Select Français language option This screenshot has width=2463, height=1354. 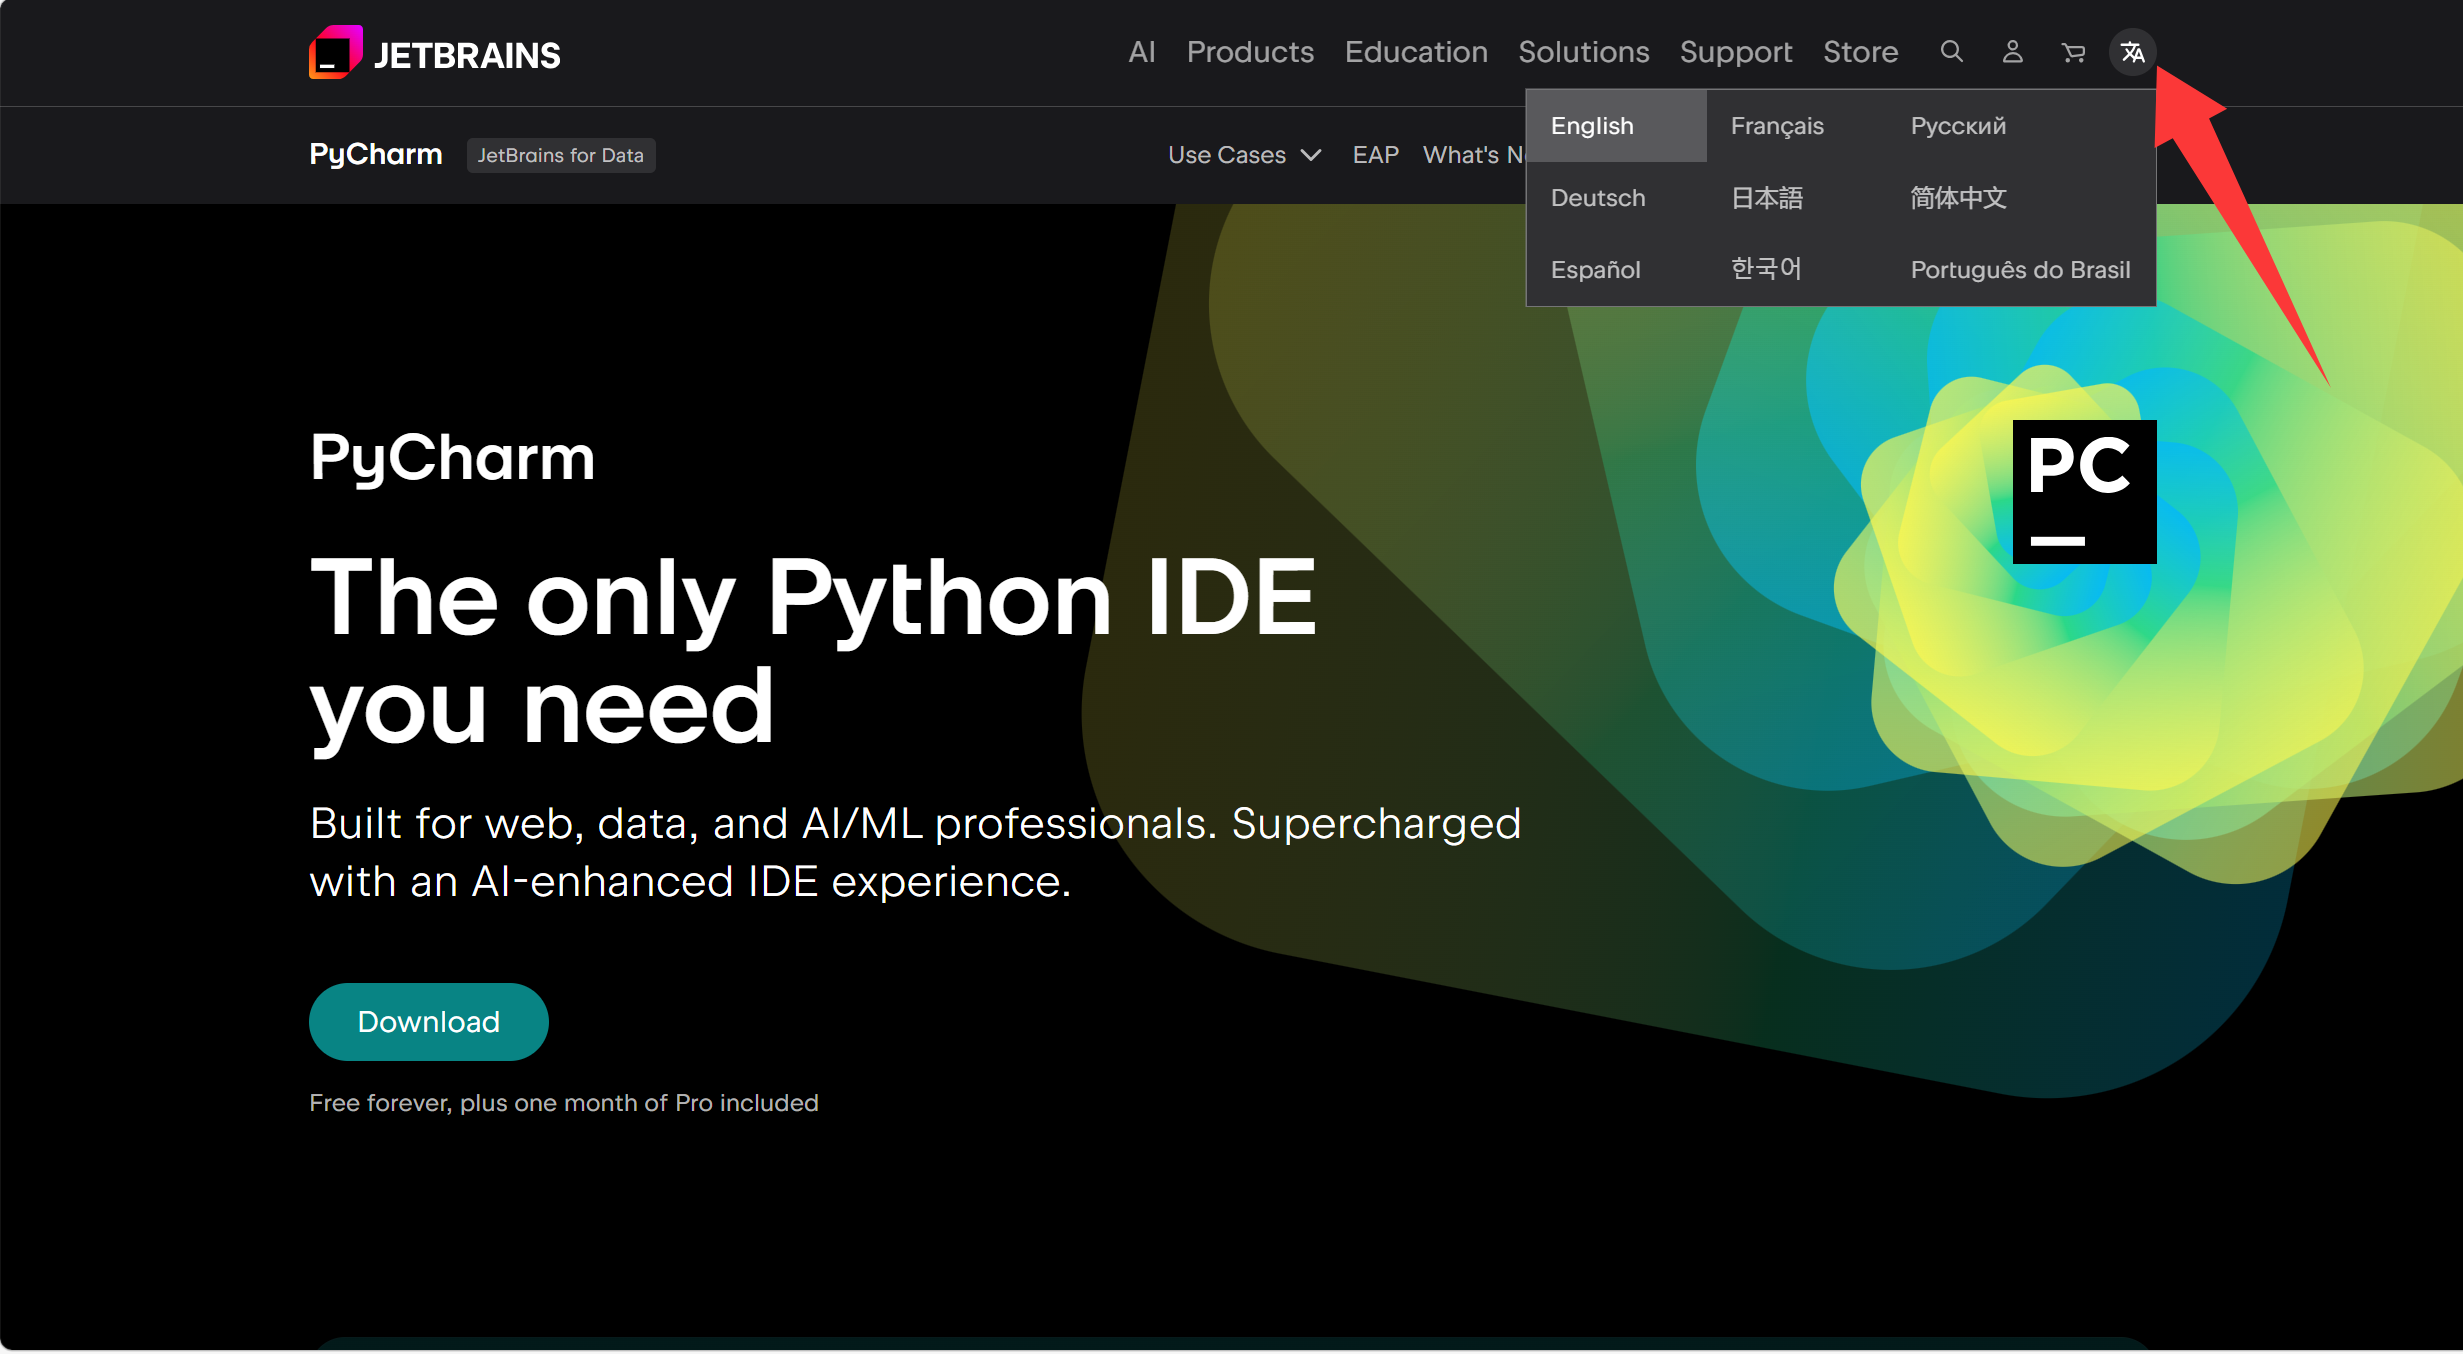[x=1777, y=126]
